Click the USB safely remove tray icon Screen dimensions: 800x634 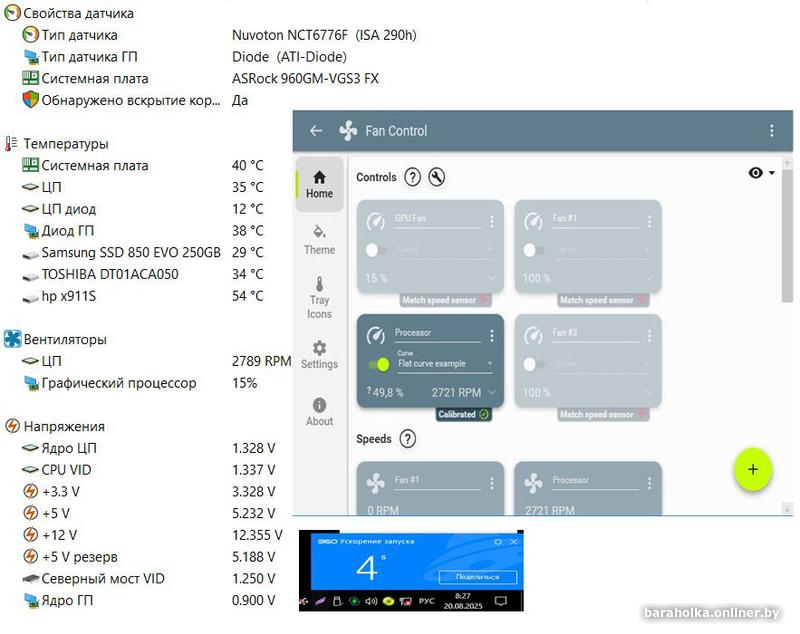(337, 601)
